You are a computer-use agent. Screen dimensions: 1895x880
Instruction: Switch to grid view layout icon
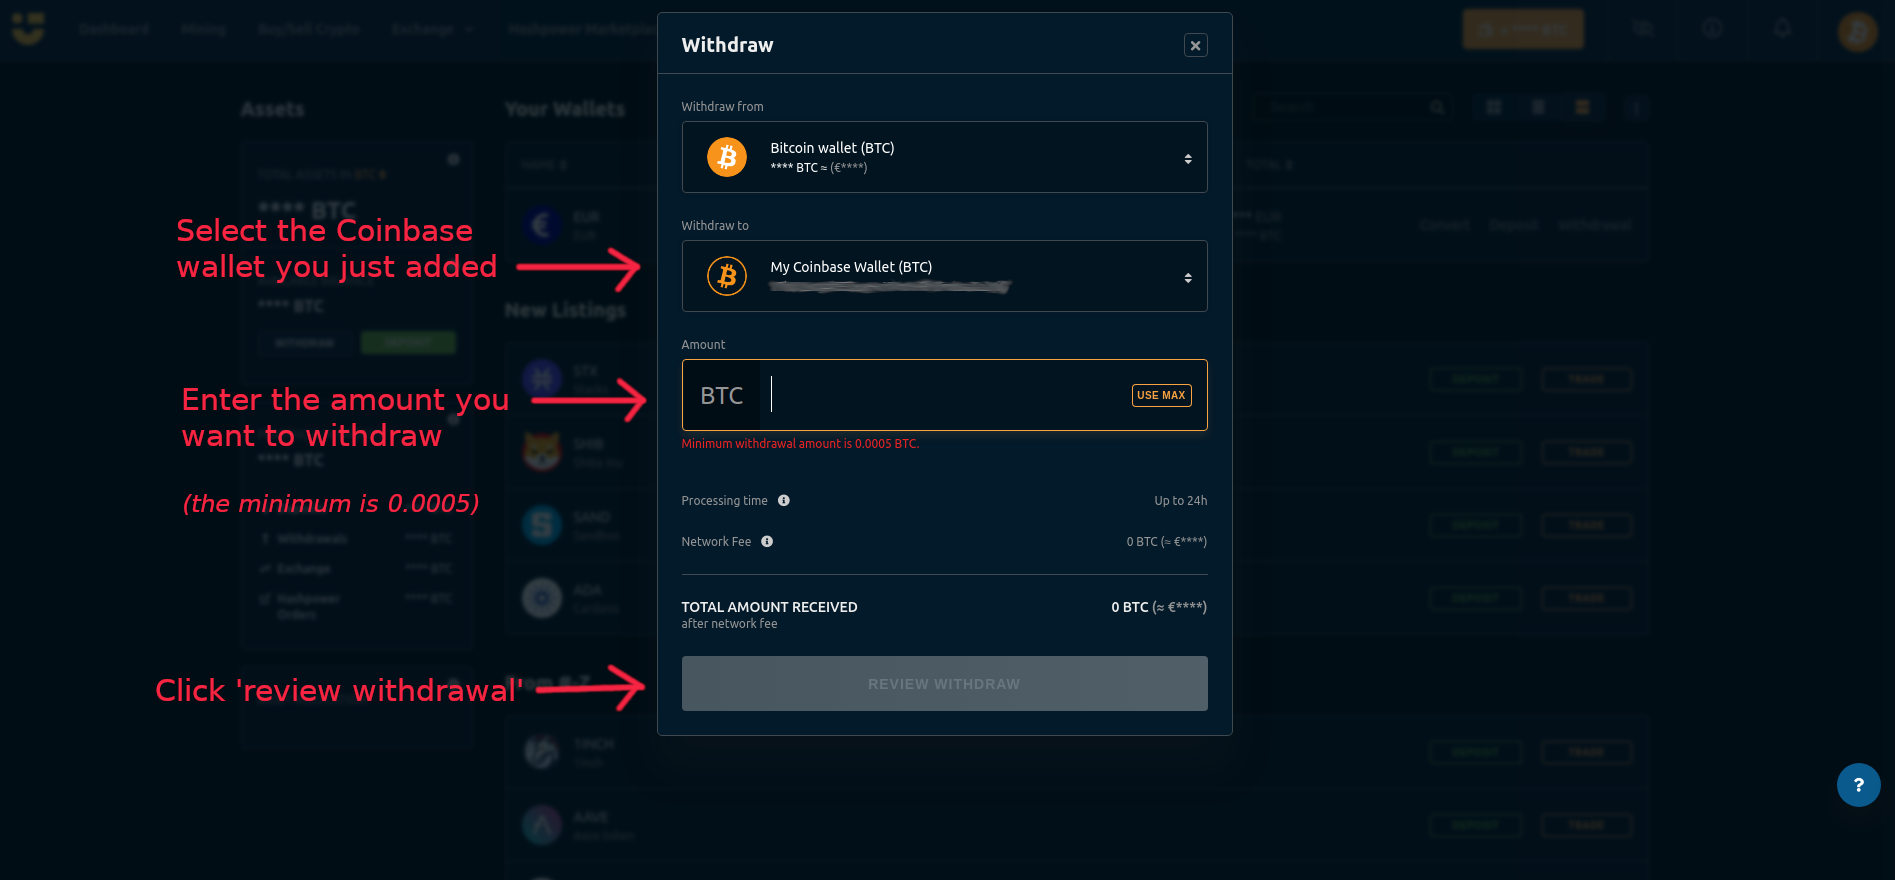click(1494, 107)
